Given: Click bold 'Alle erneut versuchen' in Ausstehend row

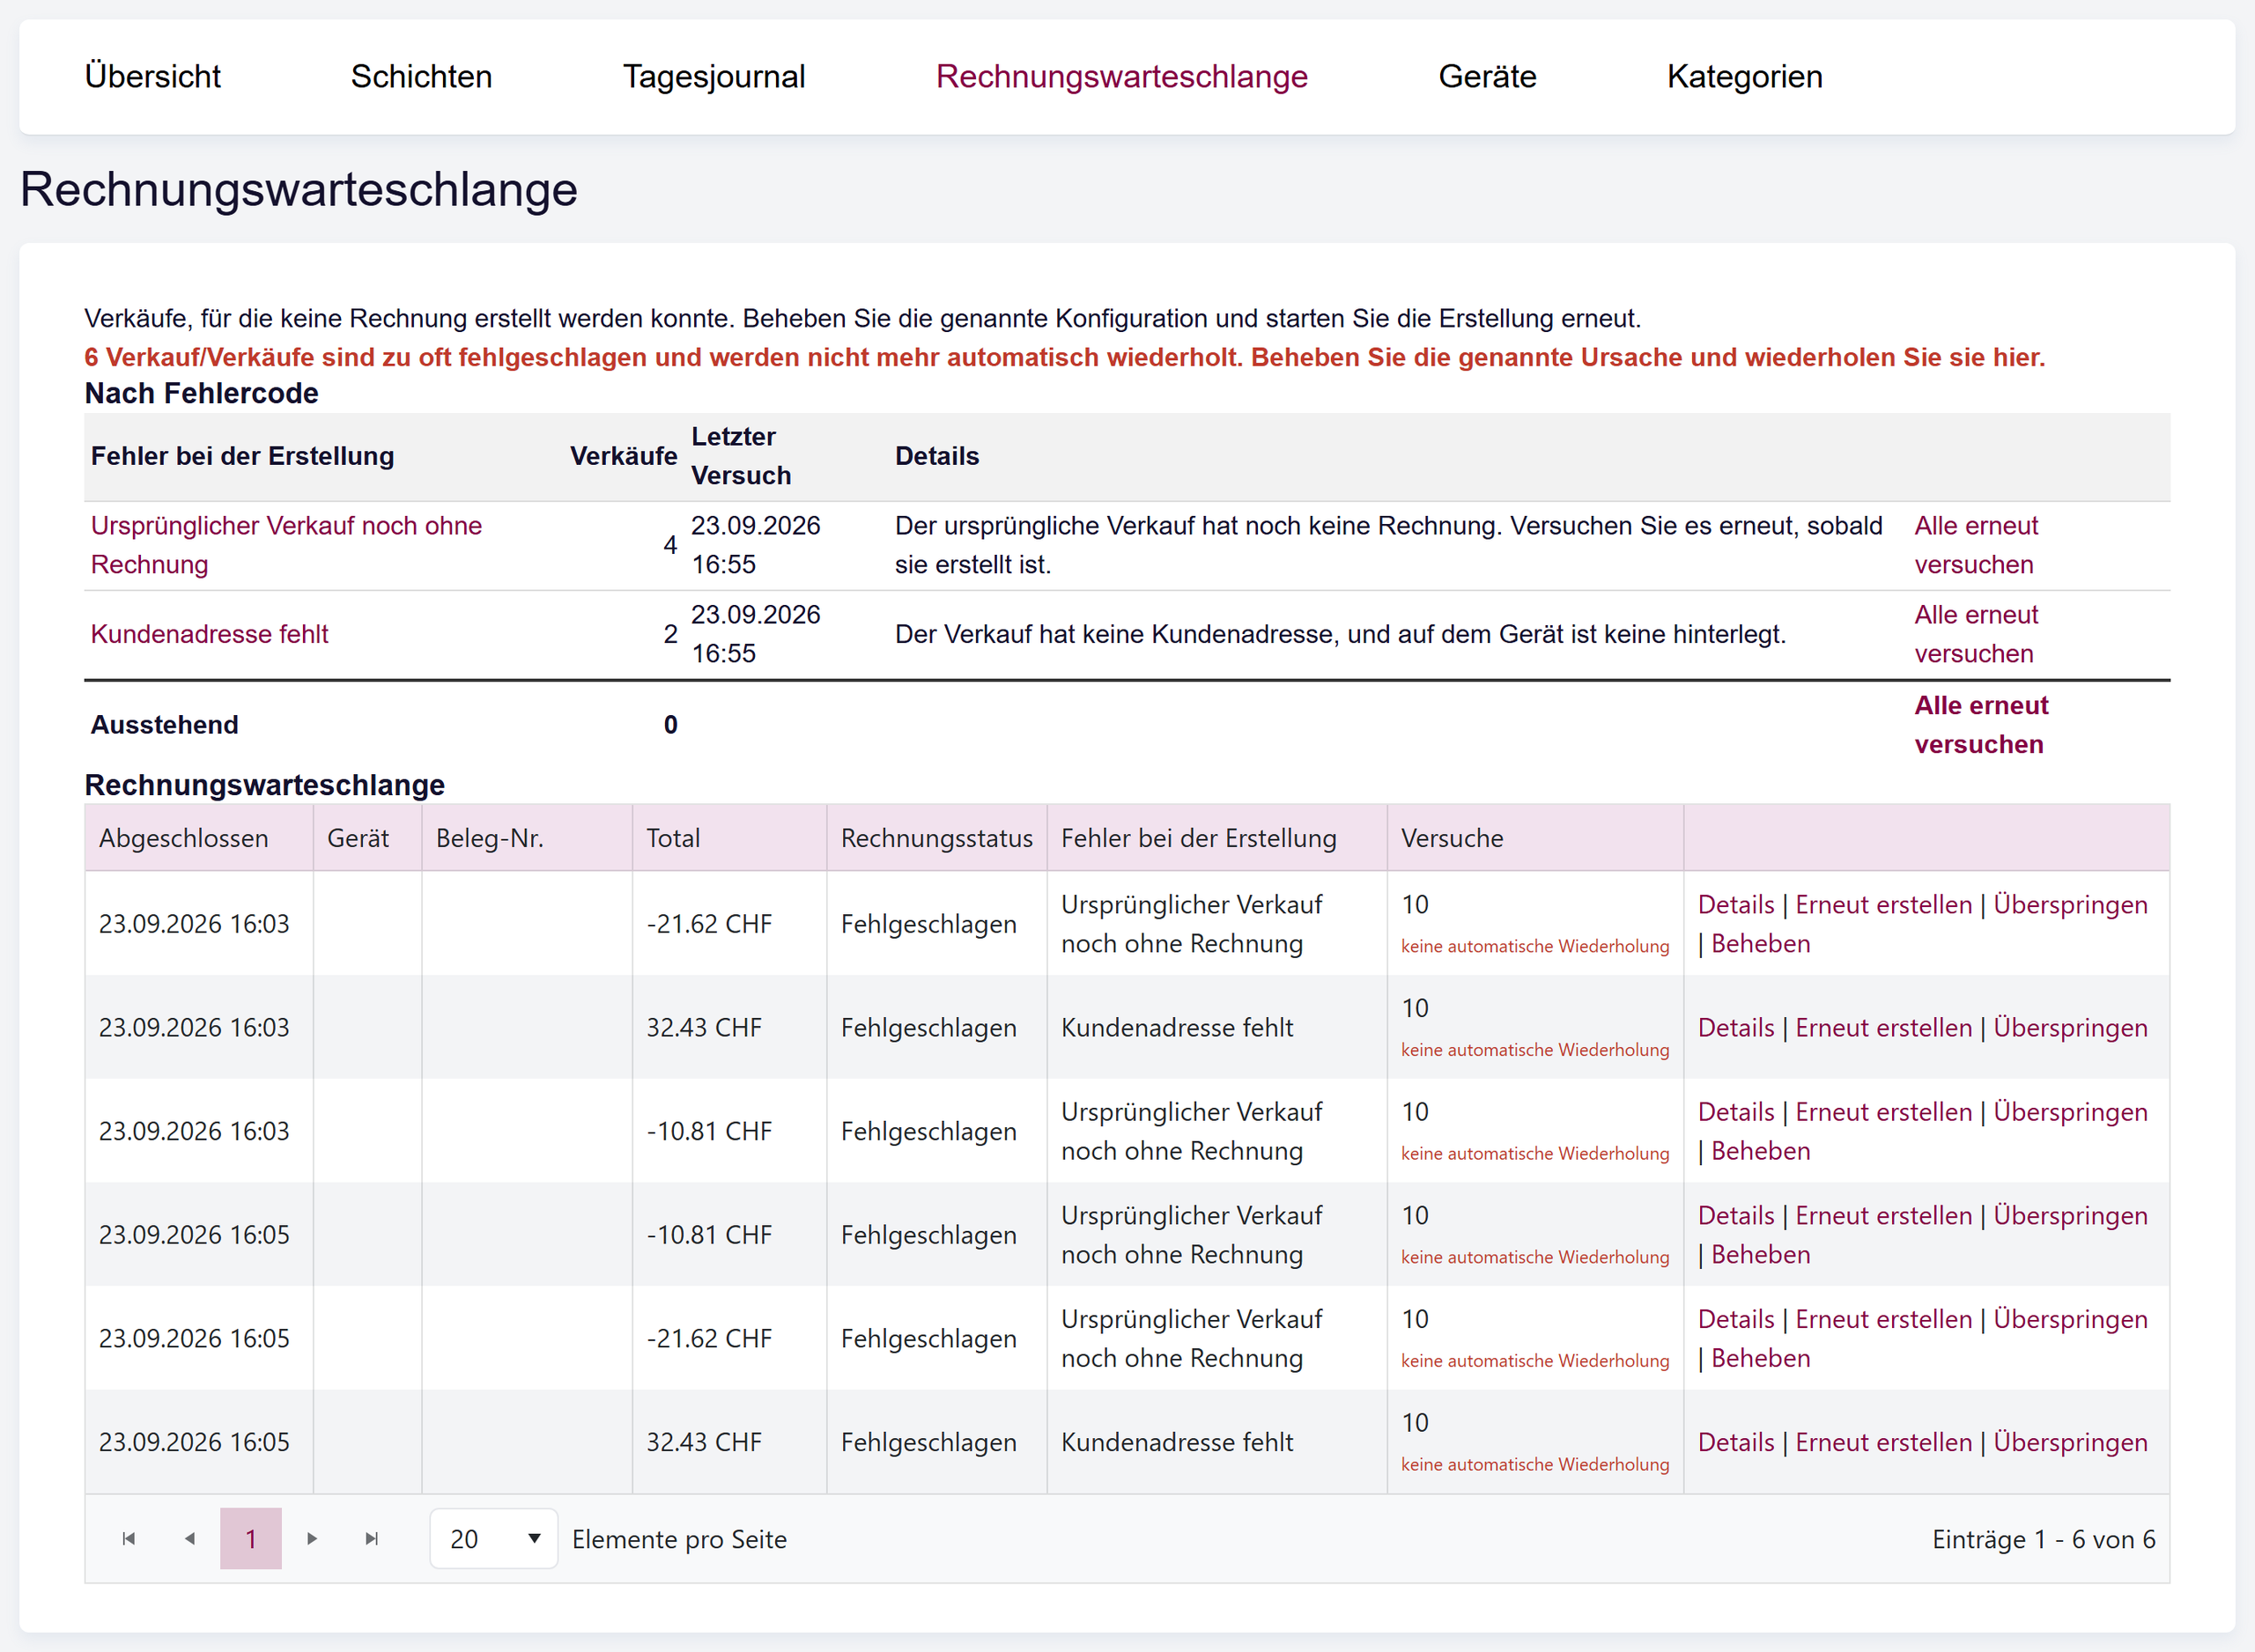Looking at the screenshot, I should (x=1981, y=725).
